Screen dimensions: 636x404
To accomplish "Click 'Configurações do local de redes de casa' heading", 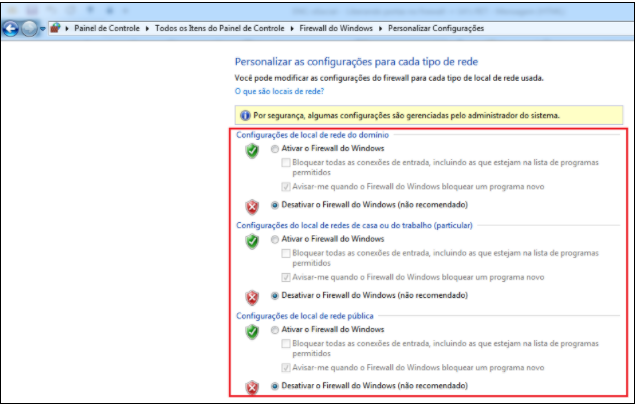I will (x=354, y=225).
